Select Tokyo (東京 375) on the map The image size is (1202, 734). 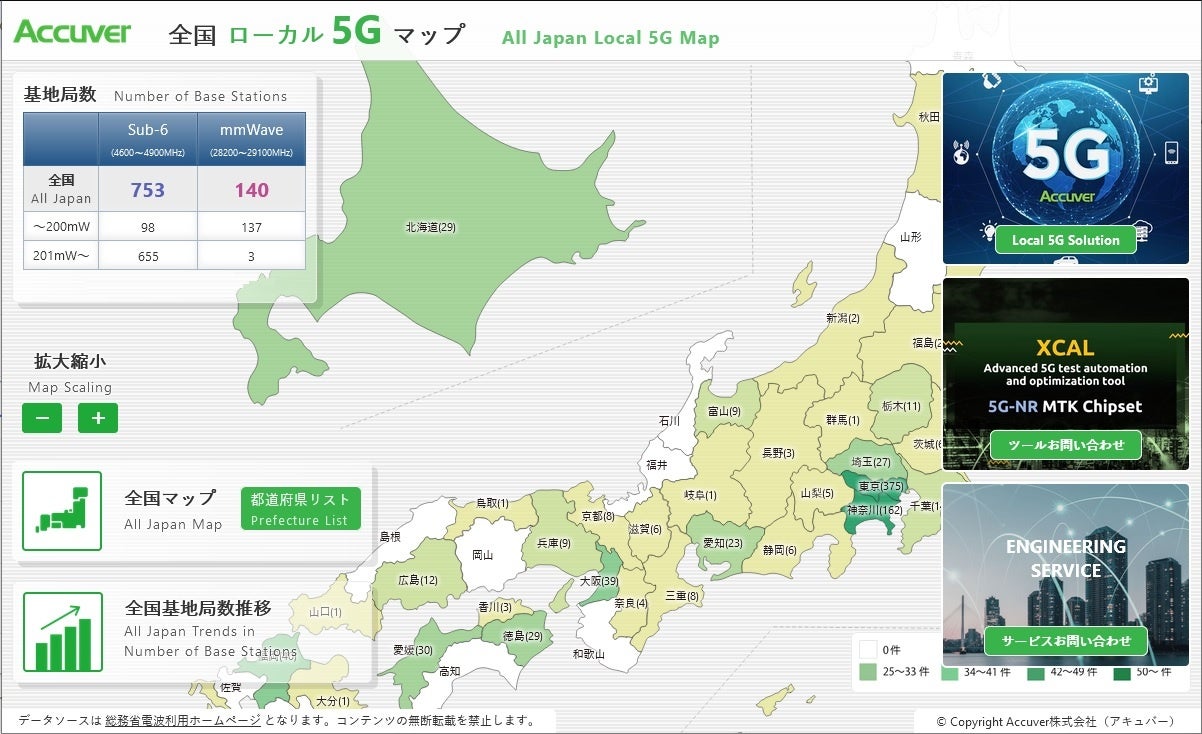[881, 486]
